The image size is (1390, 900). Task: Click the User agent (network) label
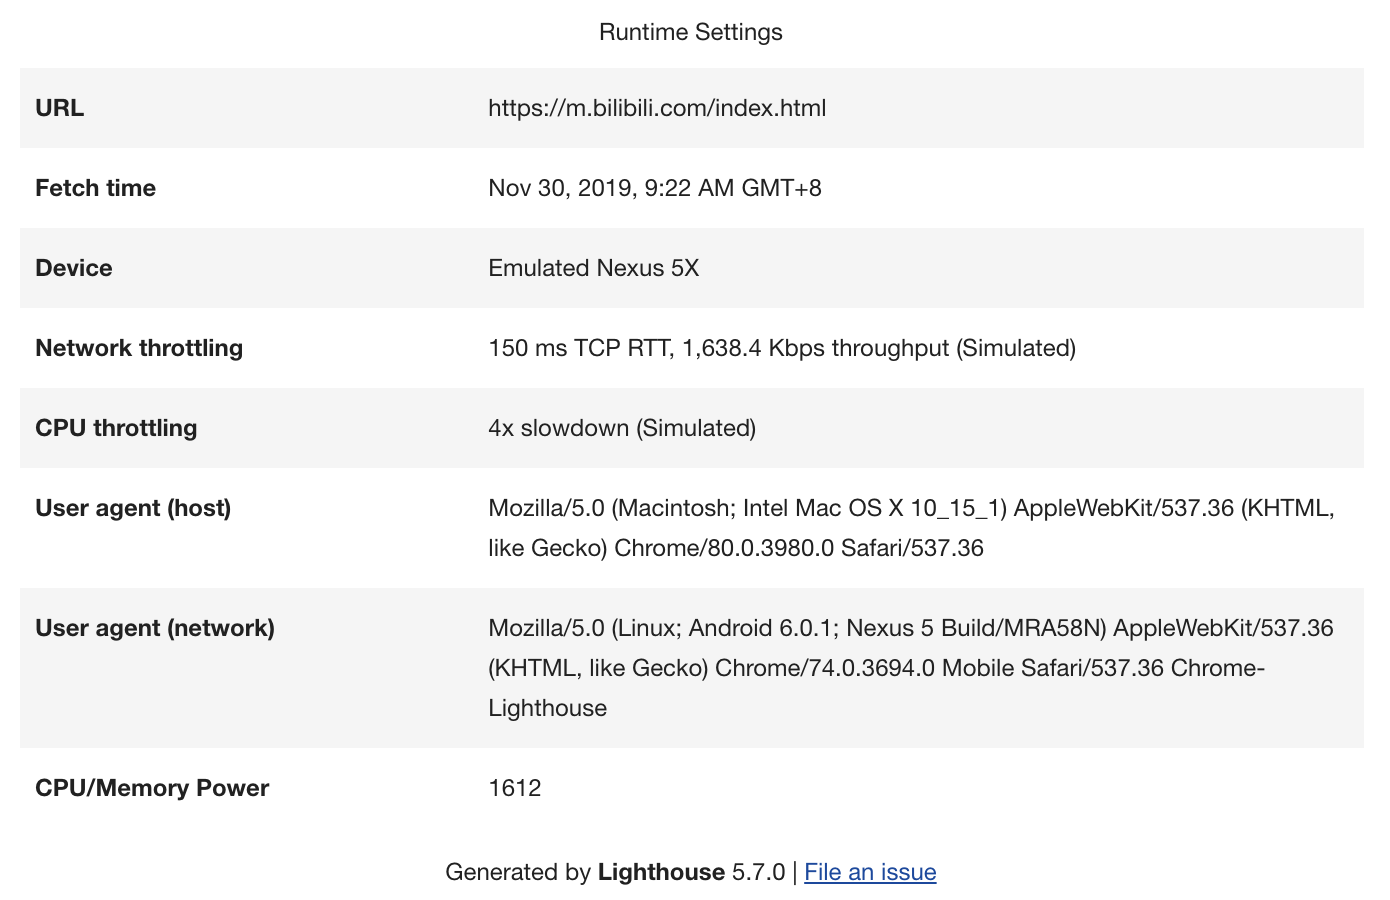tap(155, 628)
